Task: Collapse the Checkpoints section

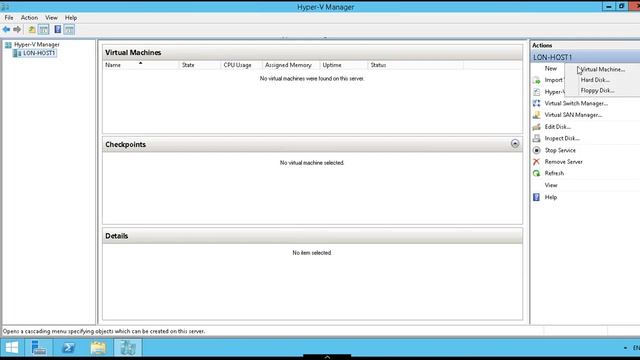Action: (x=515, y=144)
